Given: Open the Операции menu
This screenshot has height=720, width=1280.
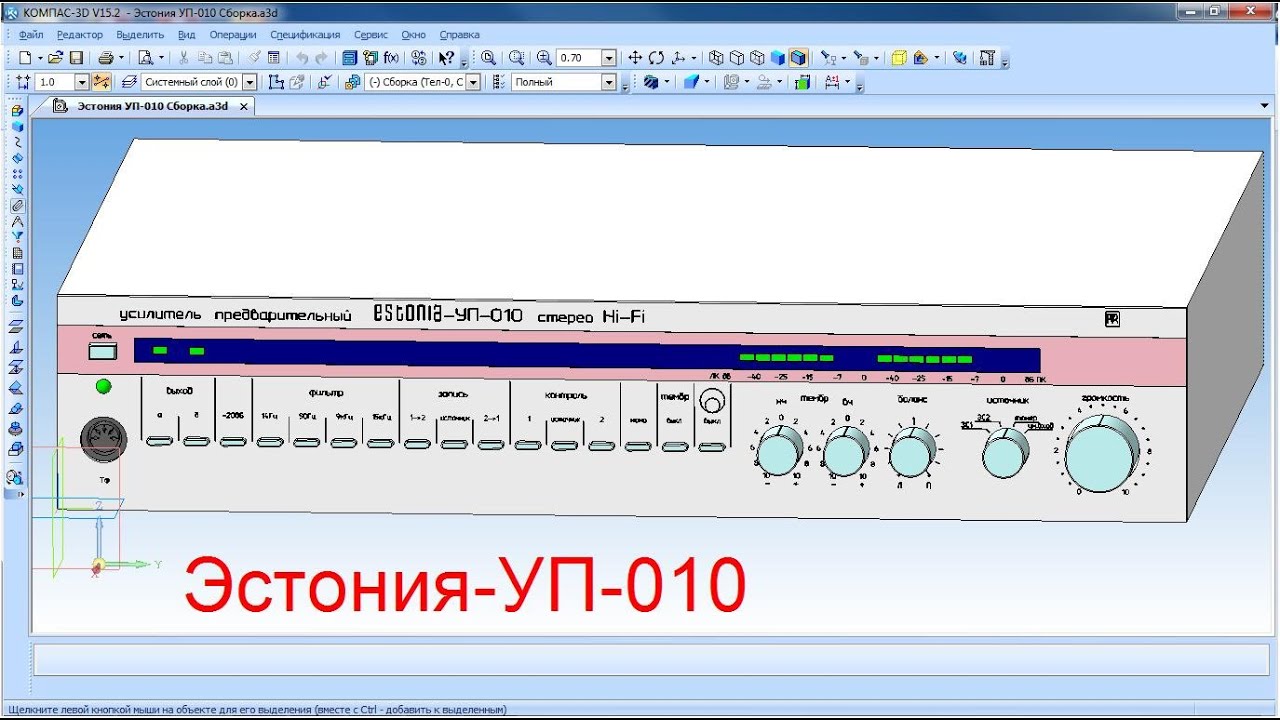Looking at the screenshot, I should [x=233, y=34].
